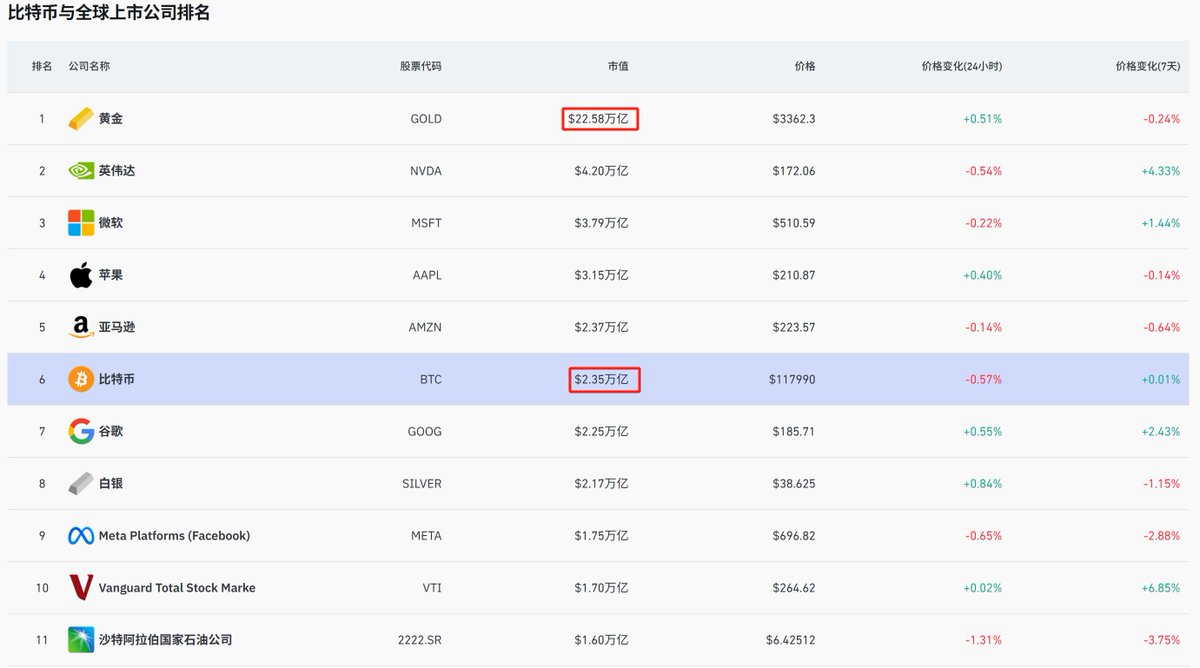The height and width of the screenshot is (668, 1200).
Task: Click the Amazon icon next to 亚马逊
Action: 81,327
